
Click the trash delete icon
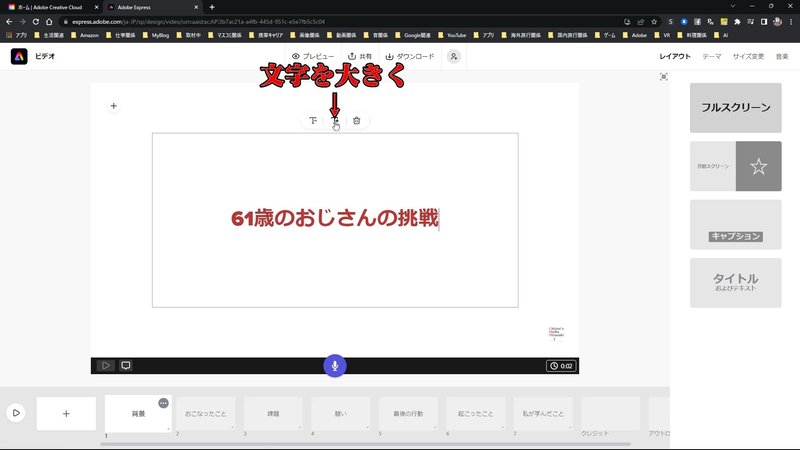[357, 120]
